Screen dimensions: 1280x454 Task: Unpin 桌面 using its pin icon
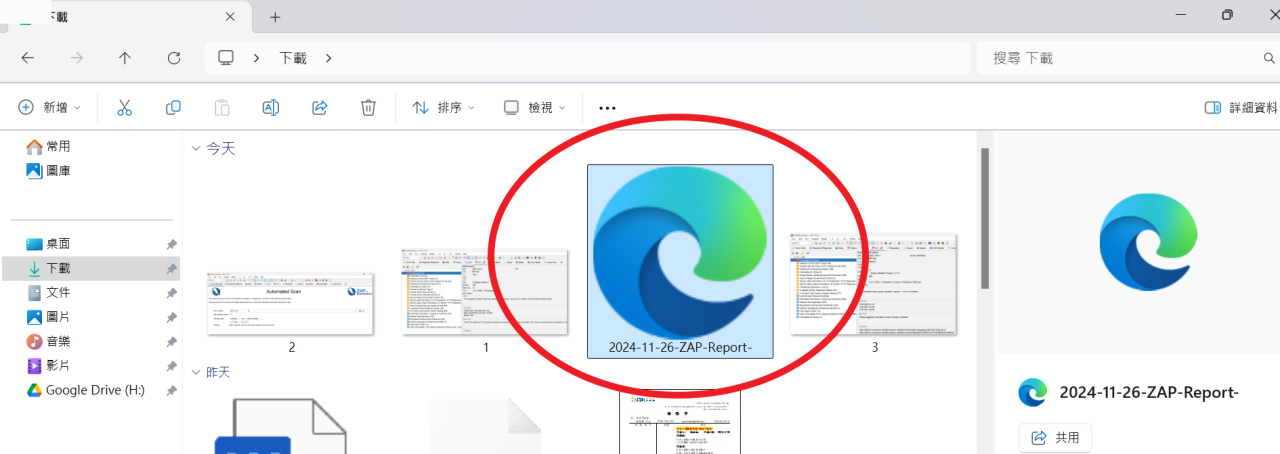(x=171, y=244)
